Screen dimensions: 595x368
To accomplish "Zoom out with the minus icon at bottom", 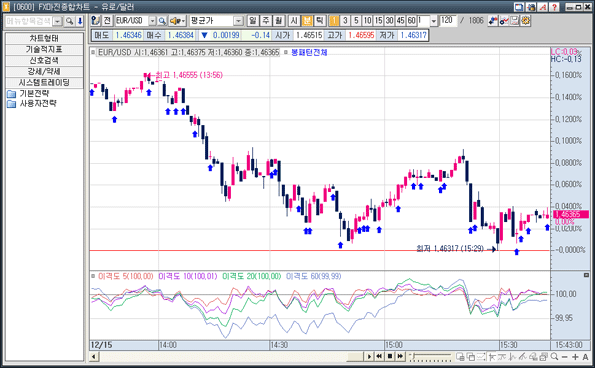I will 564,357.
